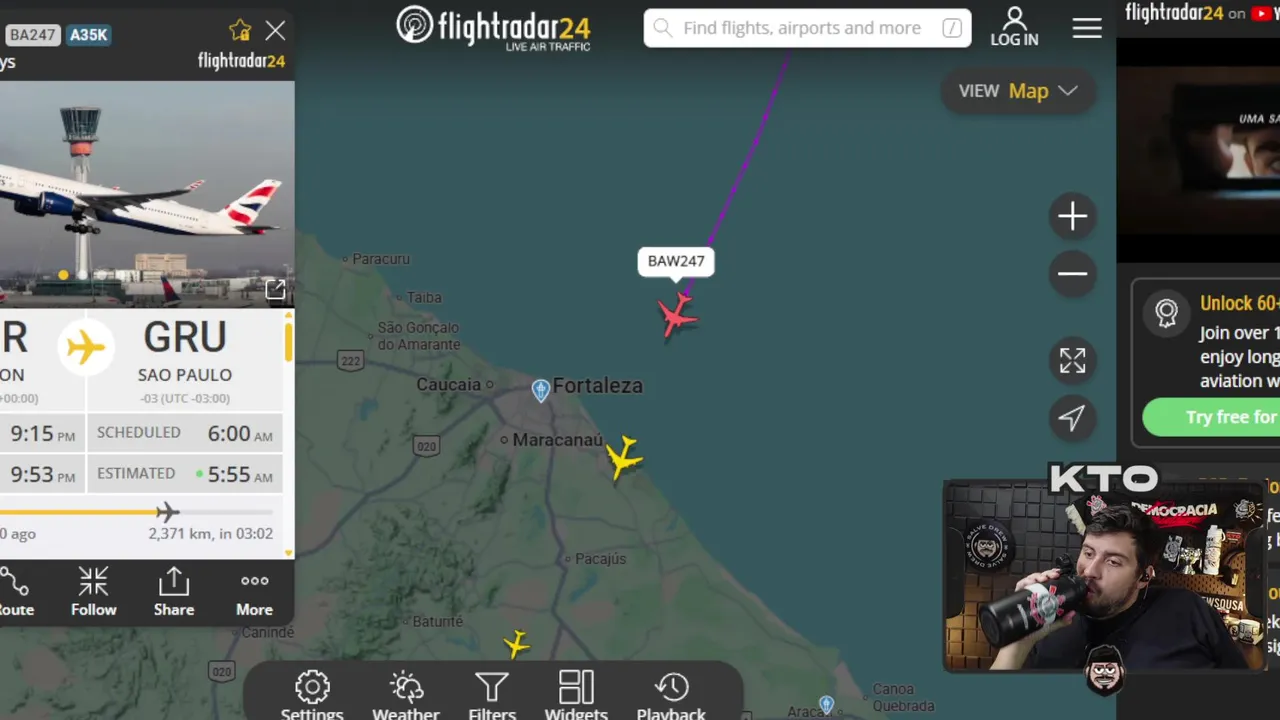Select the red BAW247 aircraft on map

click(x=678, y=315)
